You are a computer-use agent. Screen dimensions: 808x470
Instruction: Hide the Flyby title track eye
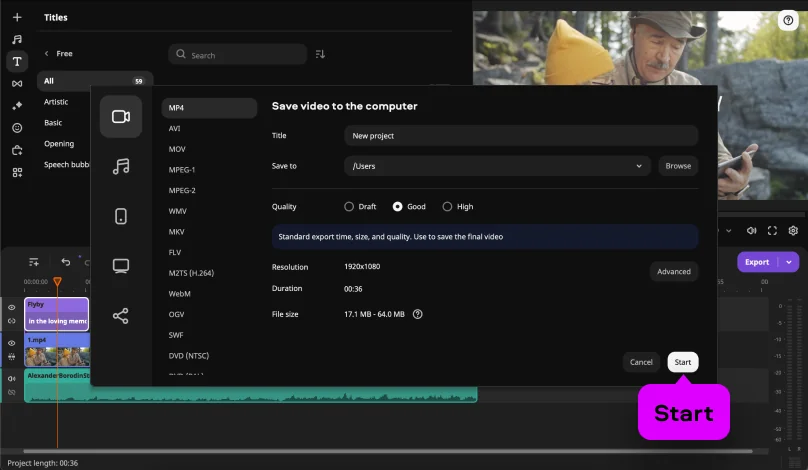[11, 307]
